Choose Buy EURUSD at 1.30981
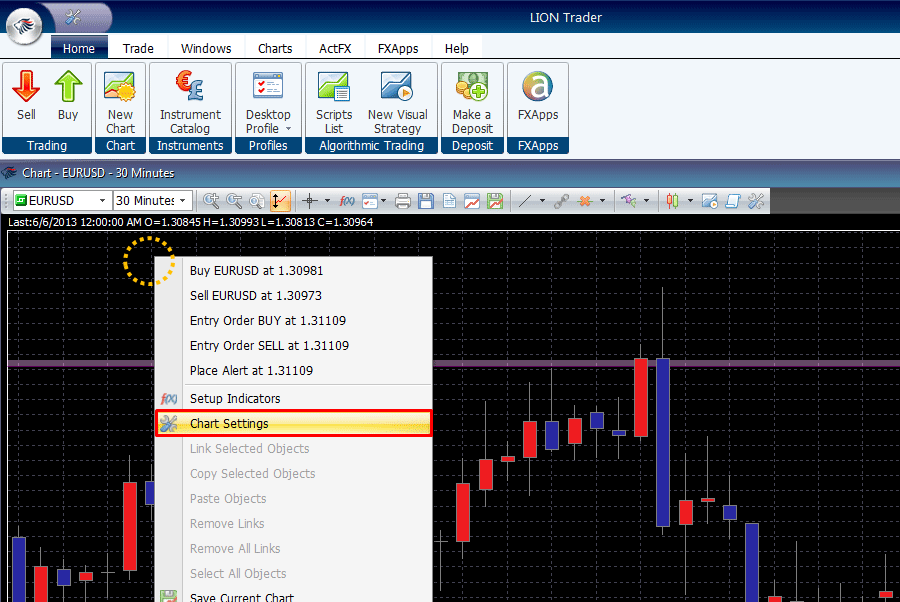This screenshot has width=900, height=602. click(x=294, y=270)
